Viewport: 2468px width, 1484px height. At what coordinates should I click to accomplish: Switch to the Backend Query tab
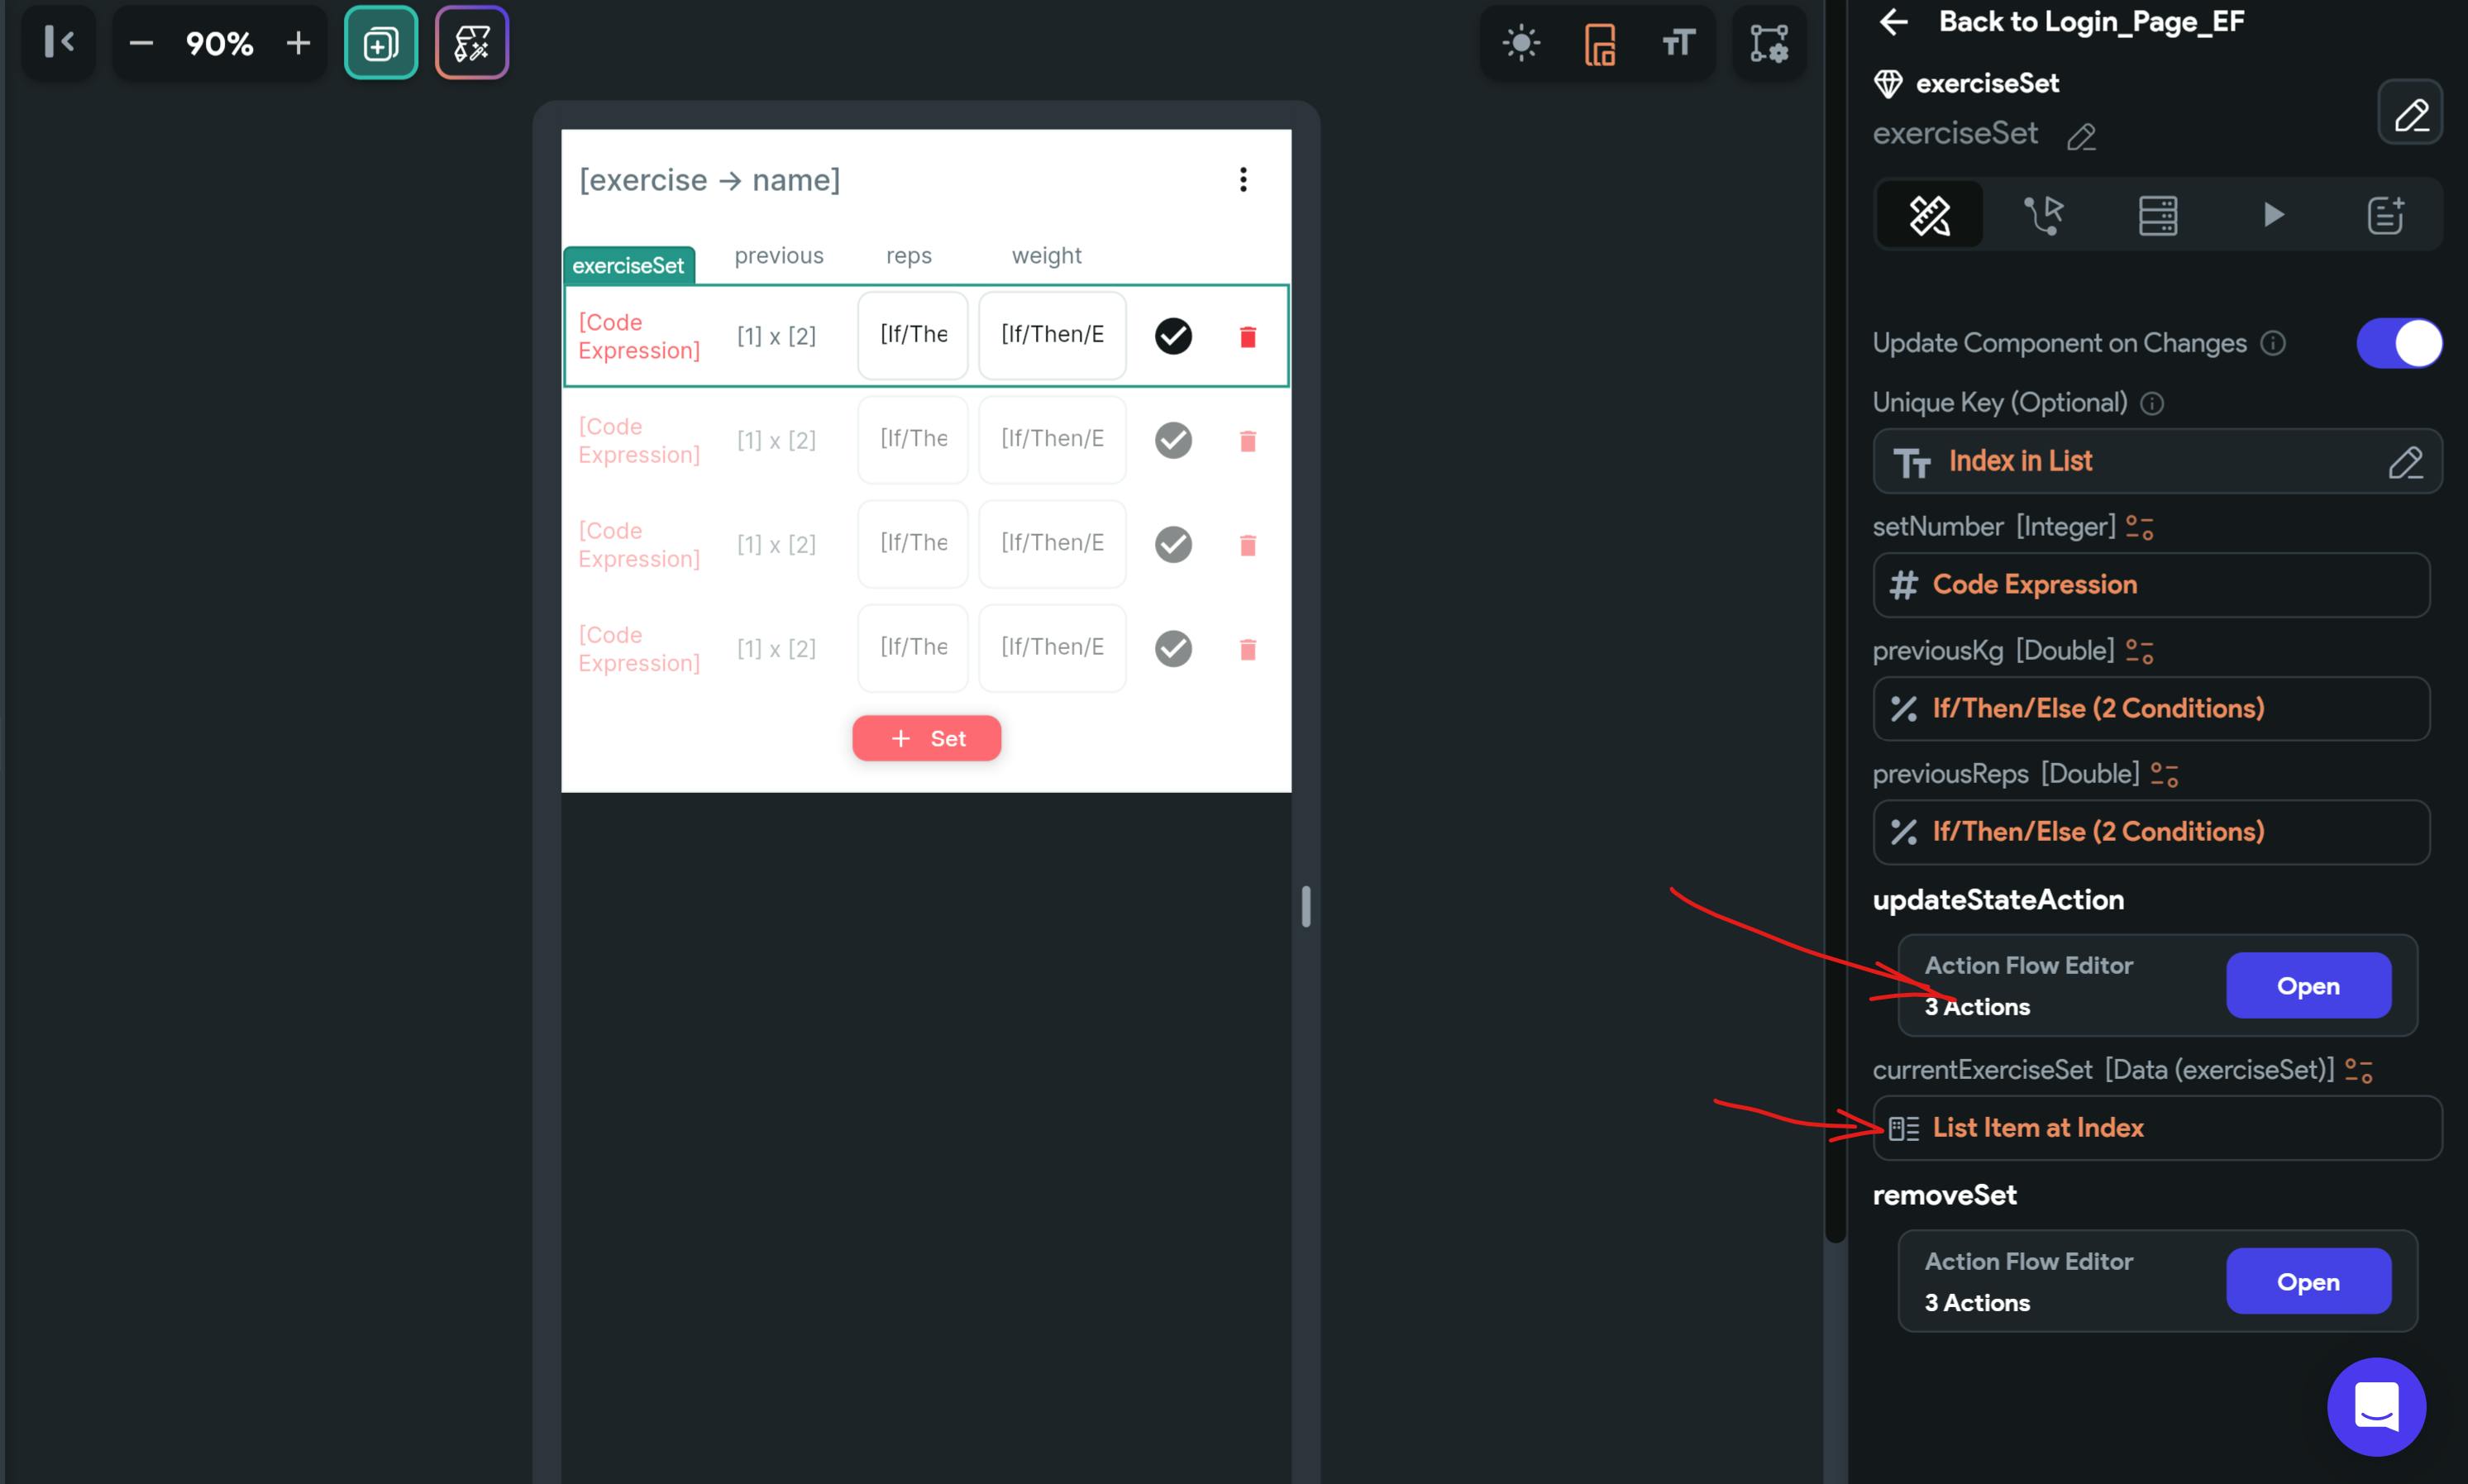point(2157,215)
